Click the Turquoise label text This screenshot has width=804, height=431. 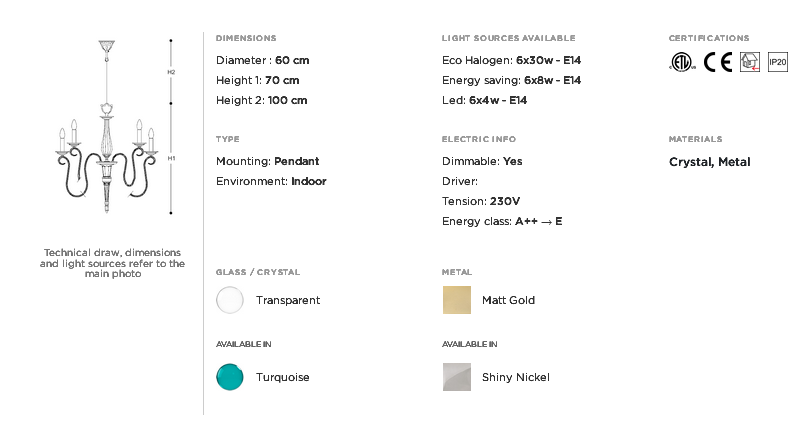point(283,377)
